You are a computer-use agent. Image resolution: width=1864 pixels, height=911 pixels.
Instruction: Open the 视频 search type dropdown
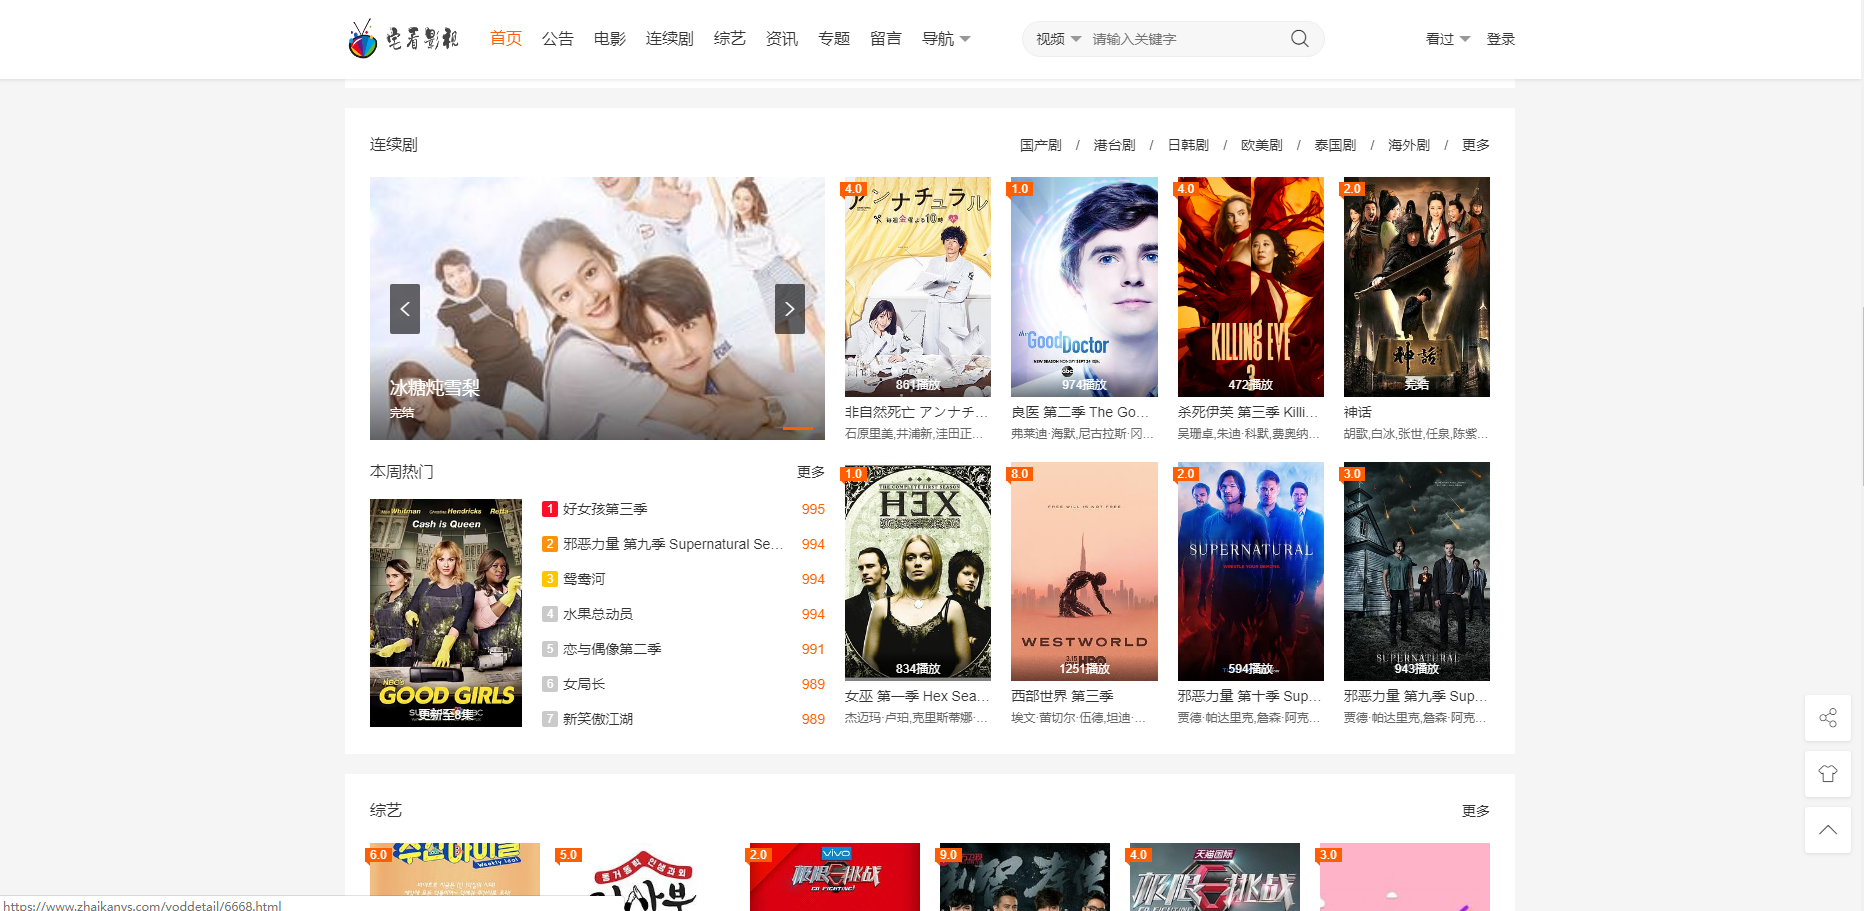[x=1058, y=39]
